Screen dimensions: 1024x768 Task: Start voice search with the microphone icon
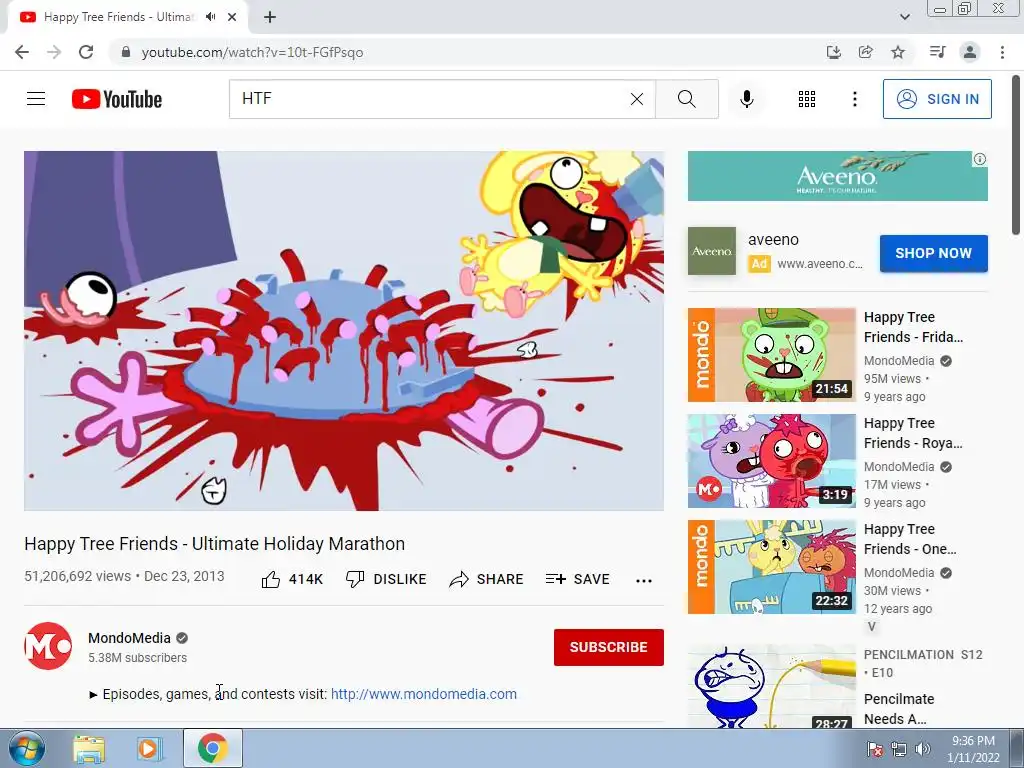tap(746, 99)
